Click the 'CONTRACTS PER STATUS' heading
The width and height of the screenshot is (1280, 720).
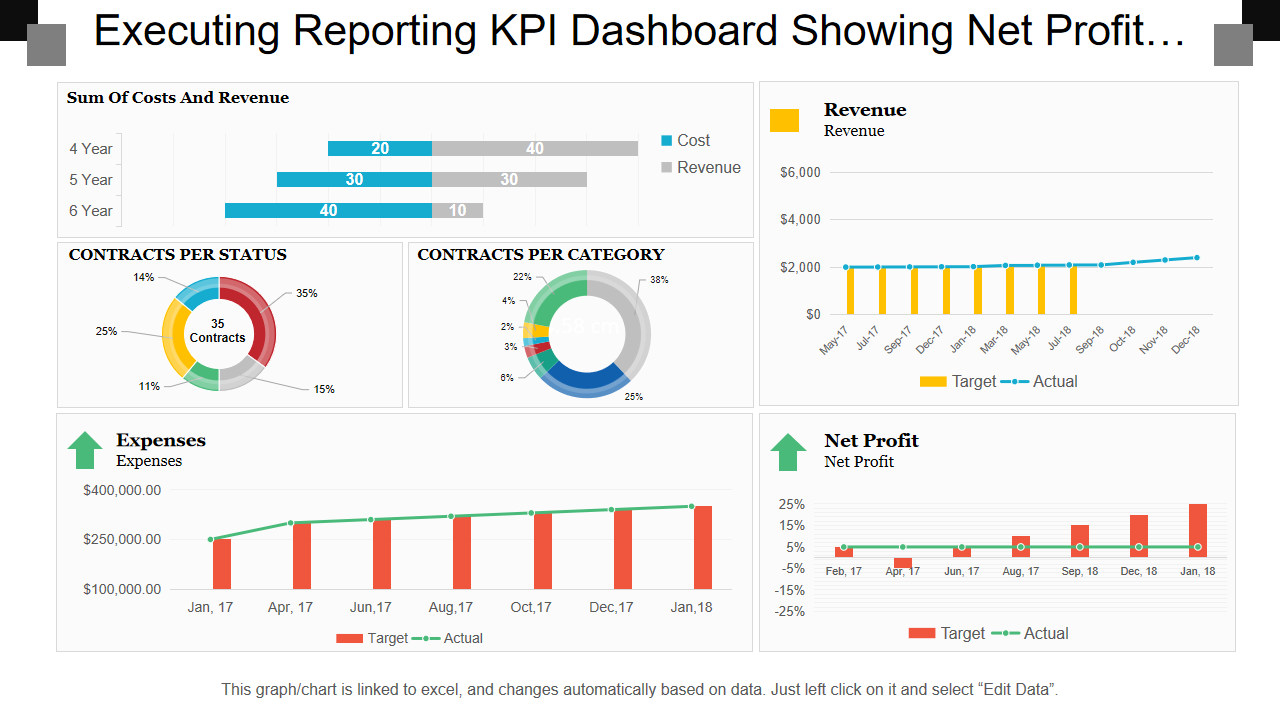pos(178,255)
